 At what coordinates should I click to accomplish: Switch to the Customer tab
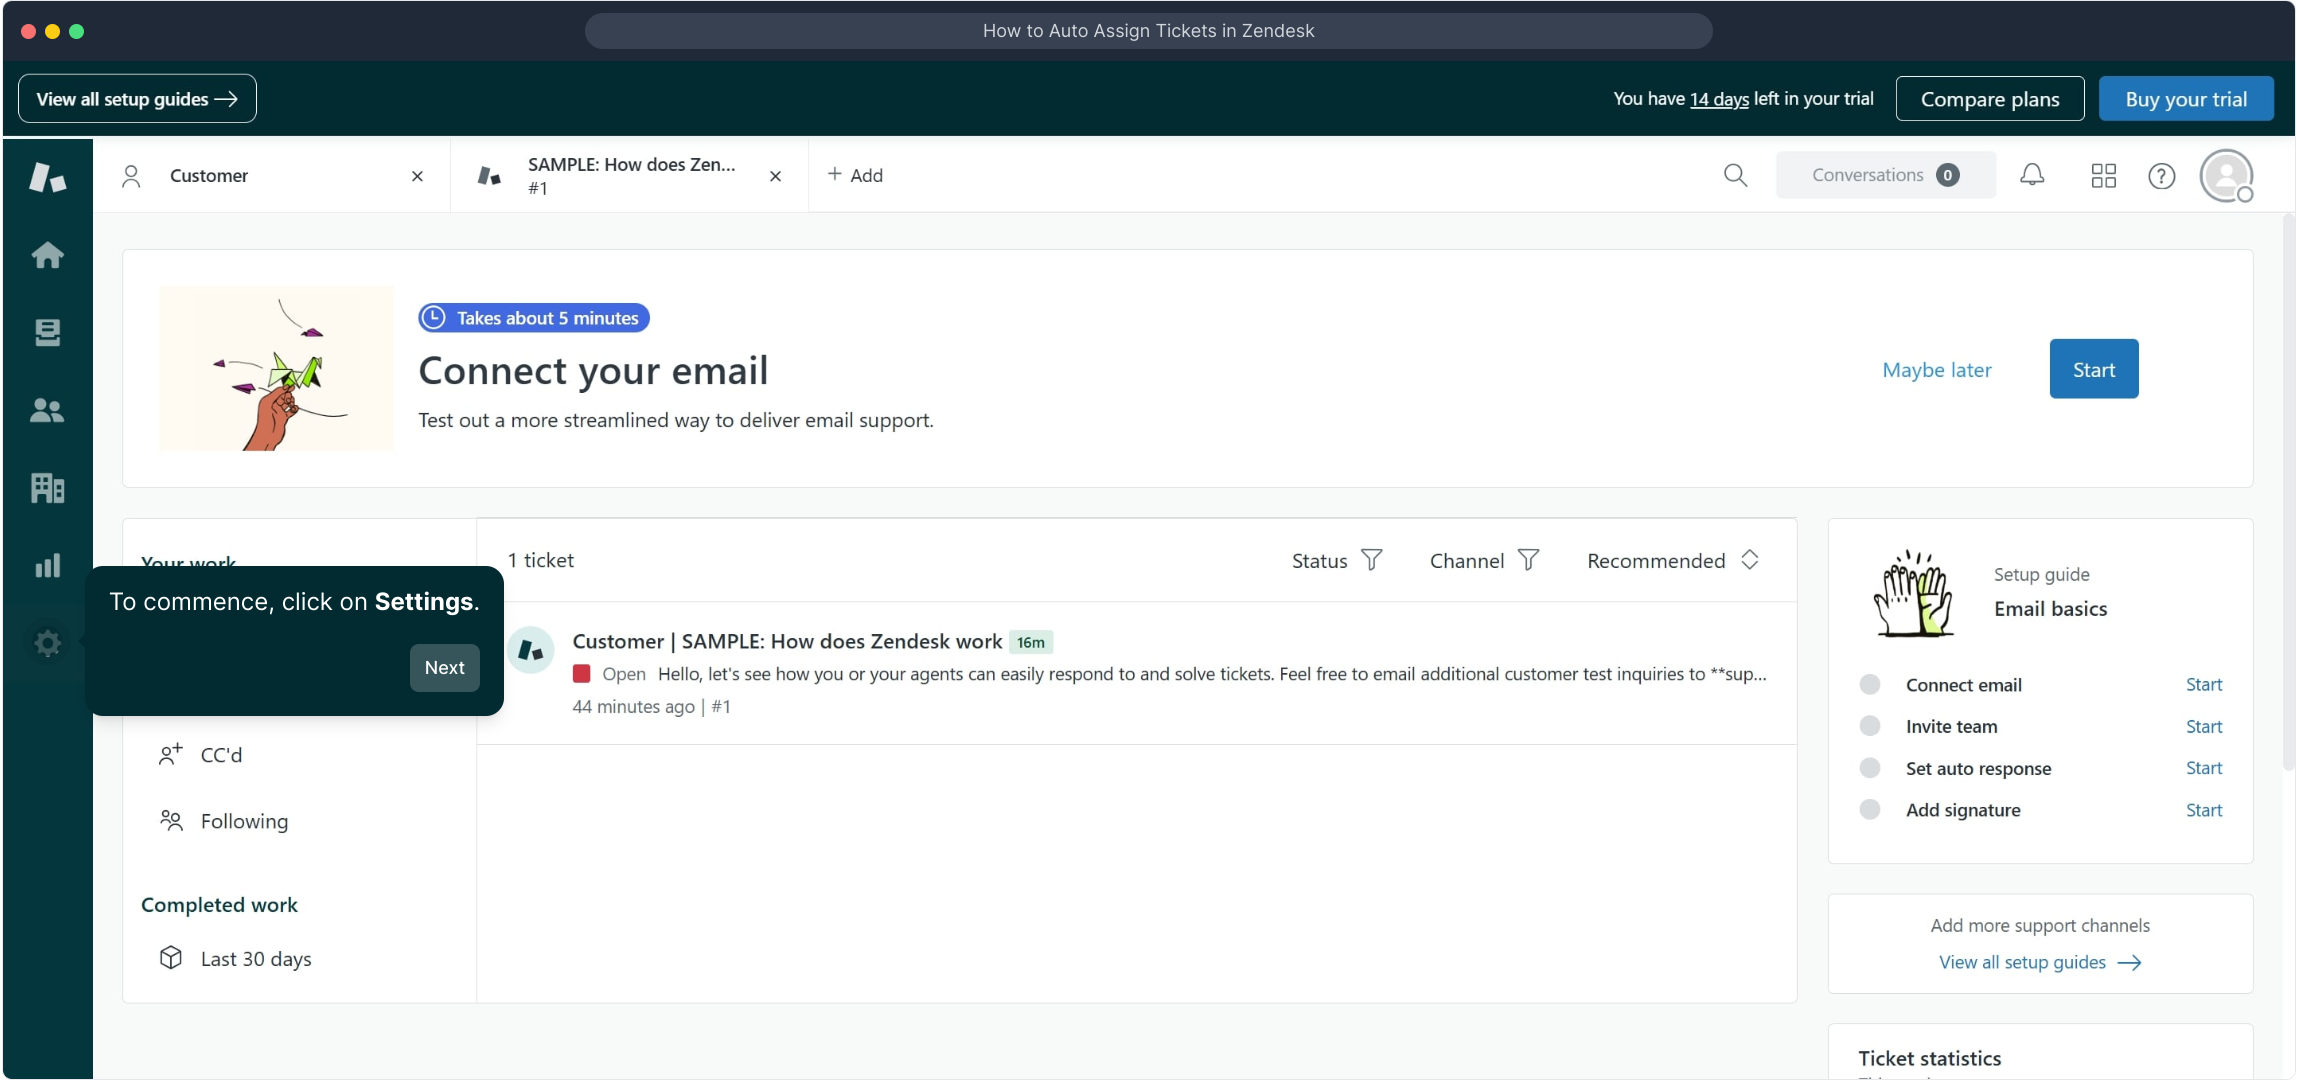coord(209,176)
